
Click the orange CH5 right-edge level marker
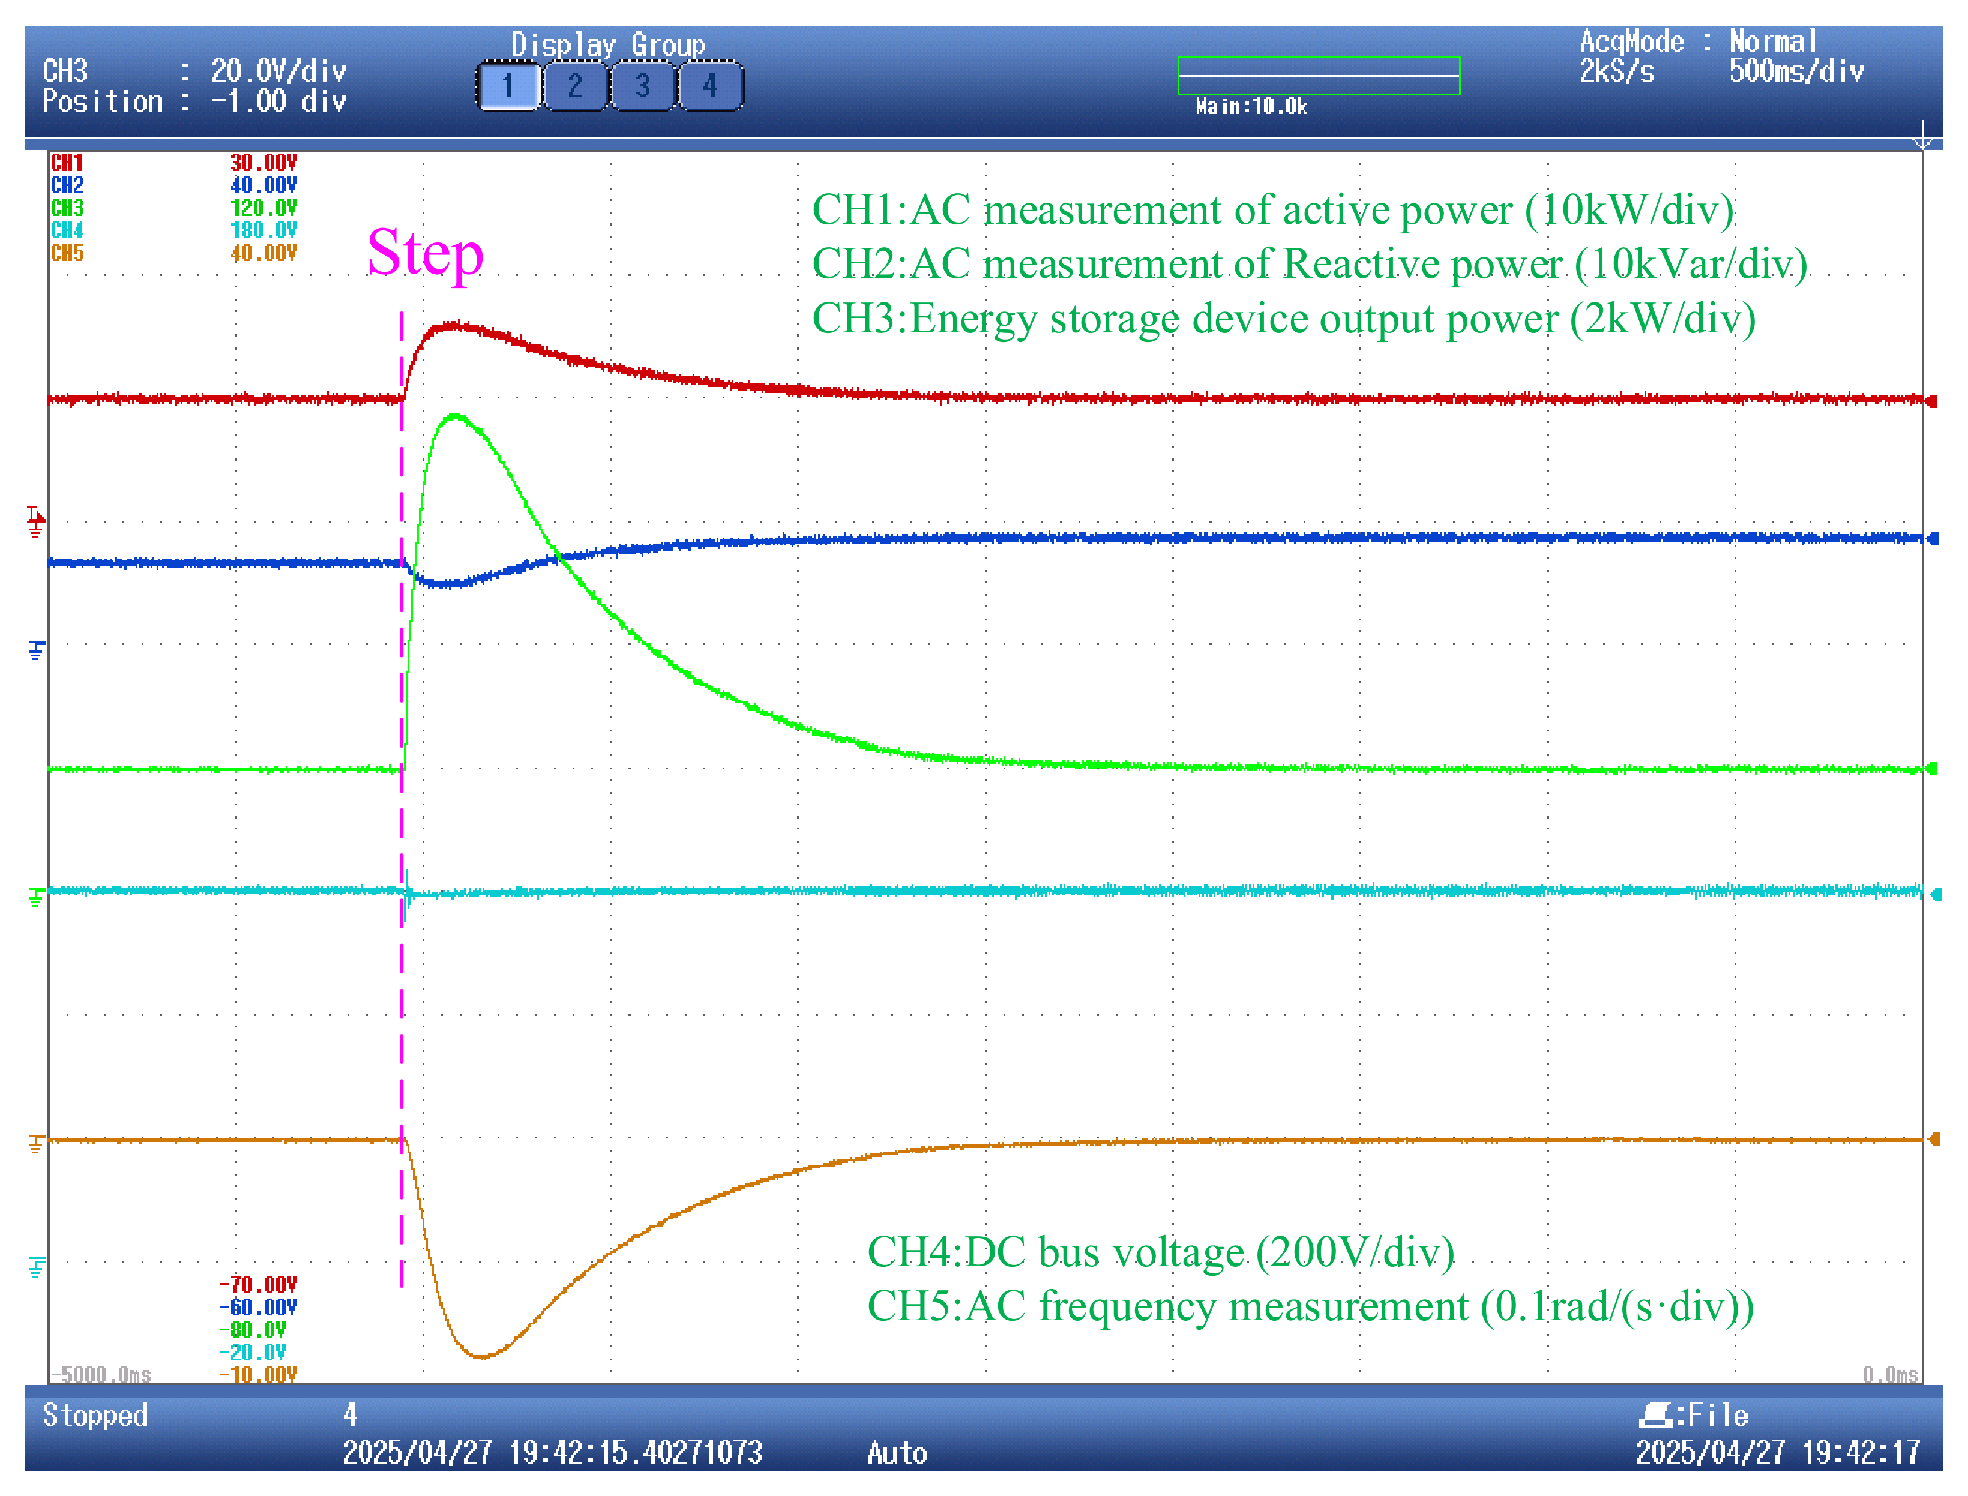tap(1934, 1139)
